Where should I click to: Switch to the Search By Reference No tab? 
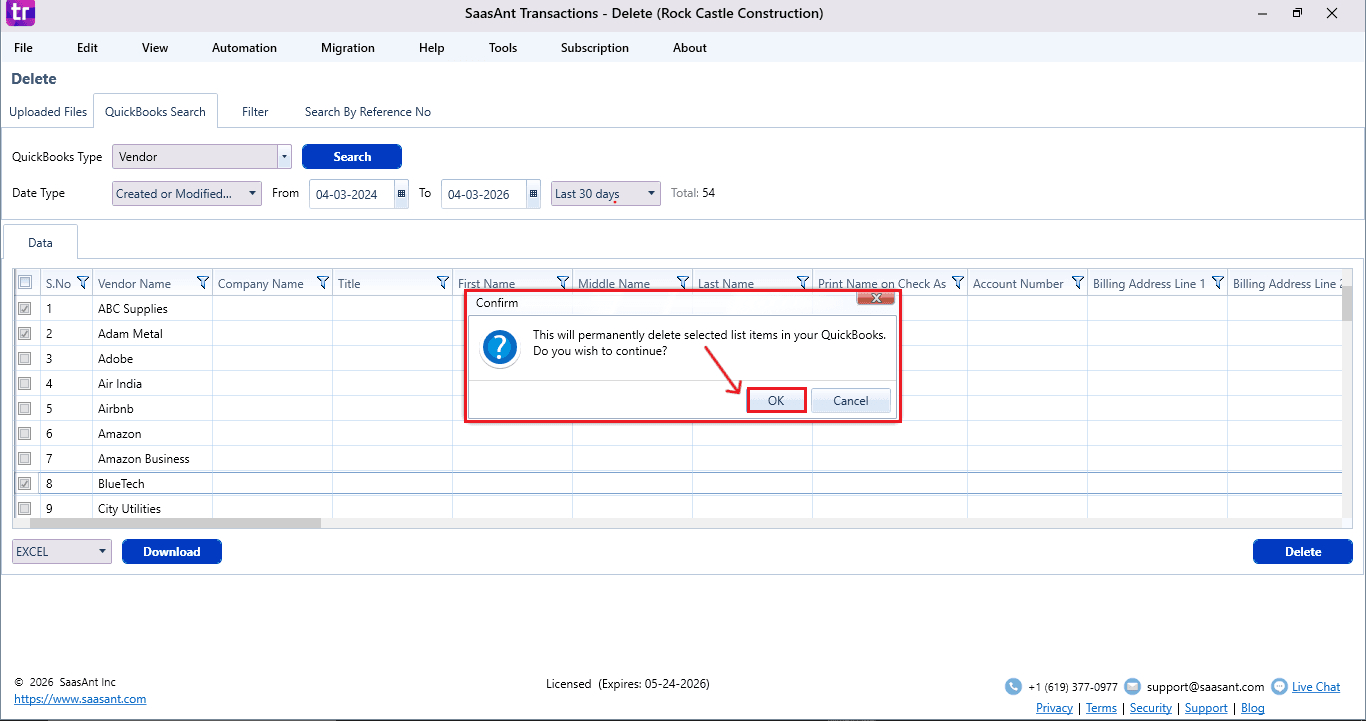pyautogui.click(x=367, y=112)
